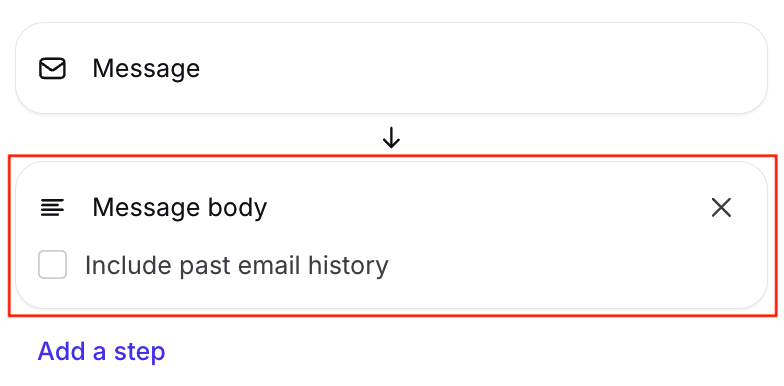Click the arrow connector below Message
Image resolution: width=784 pixels, height=386 pixels.
(391, 138)
